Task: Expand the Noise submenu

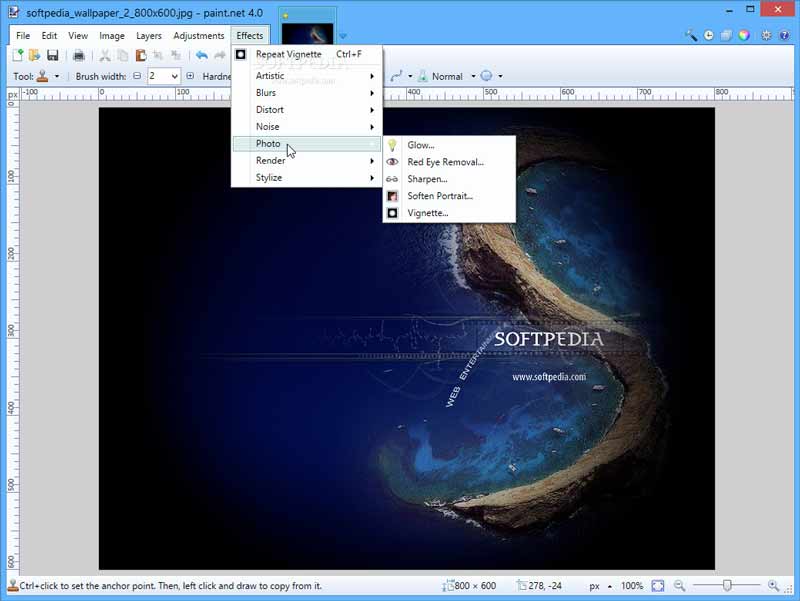Action: (x=307, y=127)
